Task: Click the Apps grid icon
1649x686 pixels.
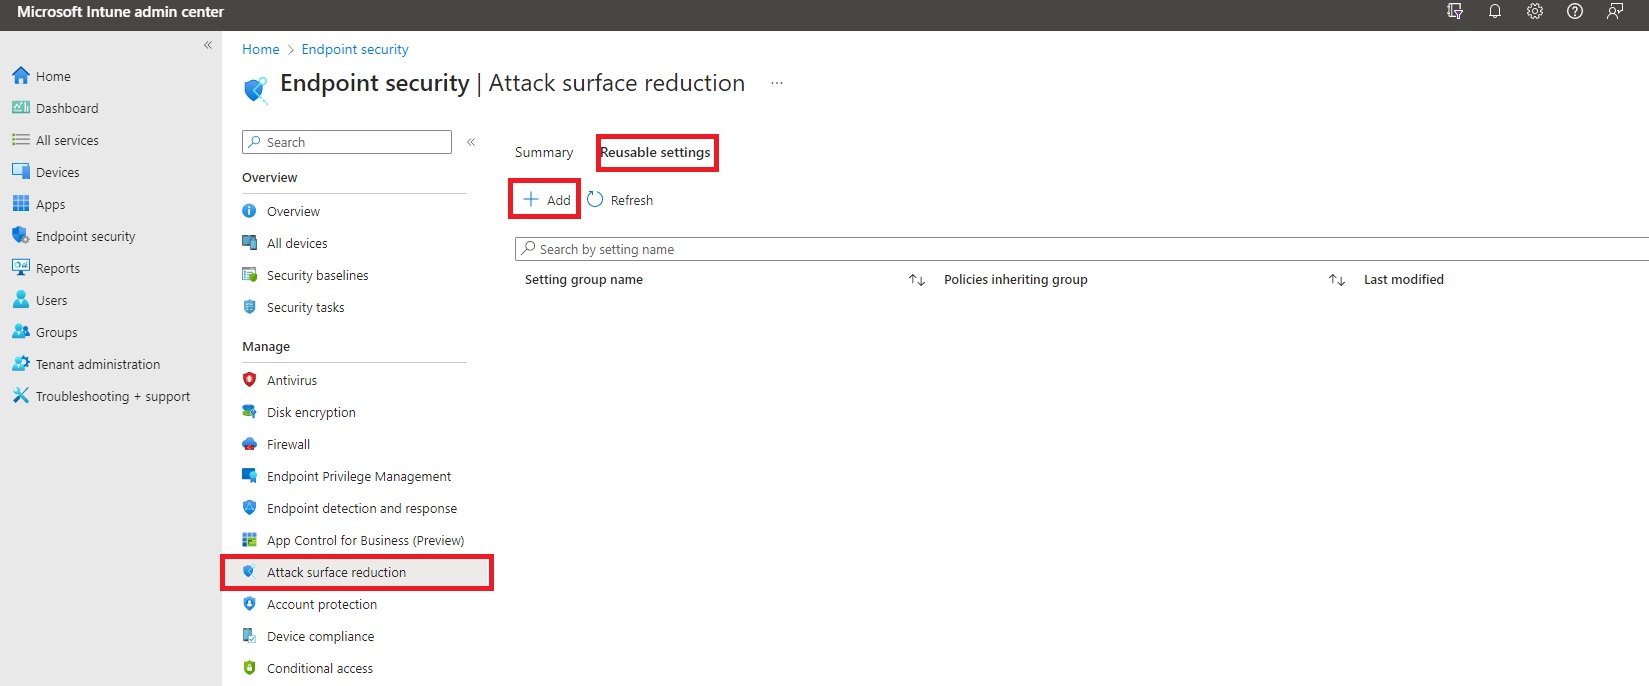Action: pyautogui.click(x=21, y=204)
